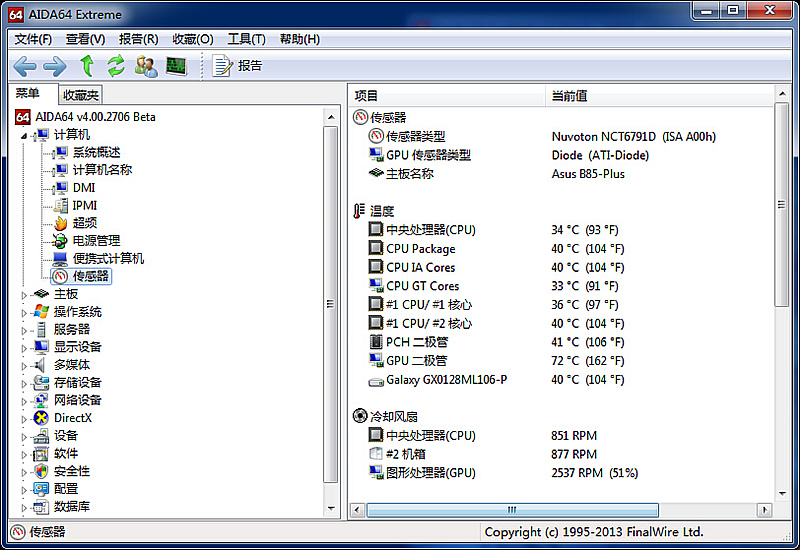
Task: Click the 操作系统 Windows flag icon
Action: [41, 312]
